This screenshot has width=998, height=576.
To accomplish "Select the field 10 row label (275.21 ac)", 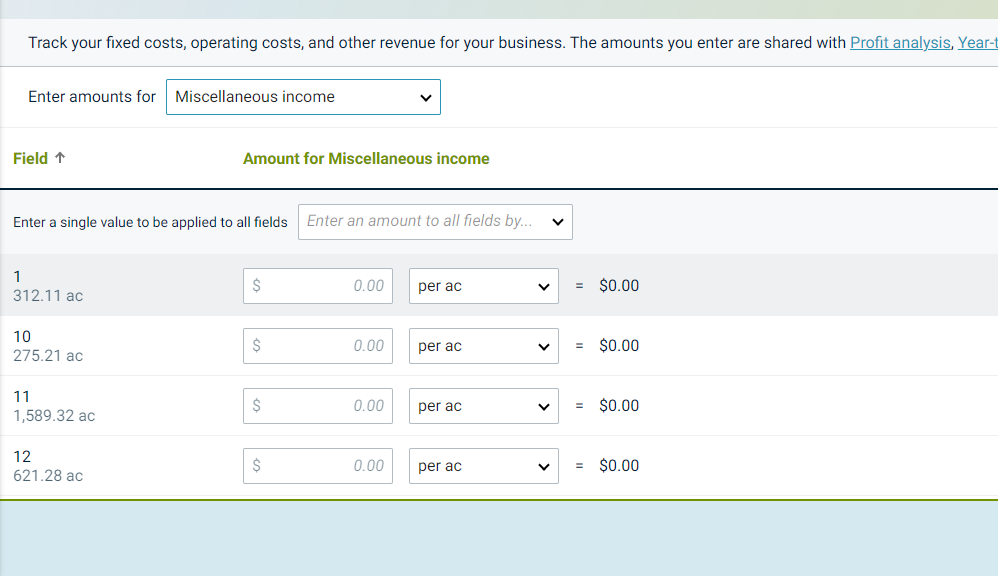I will click(48, 346).
